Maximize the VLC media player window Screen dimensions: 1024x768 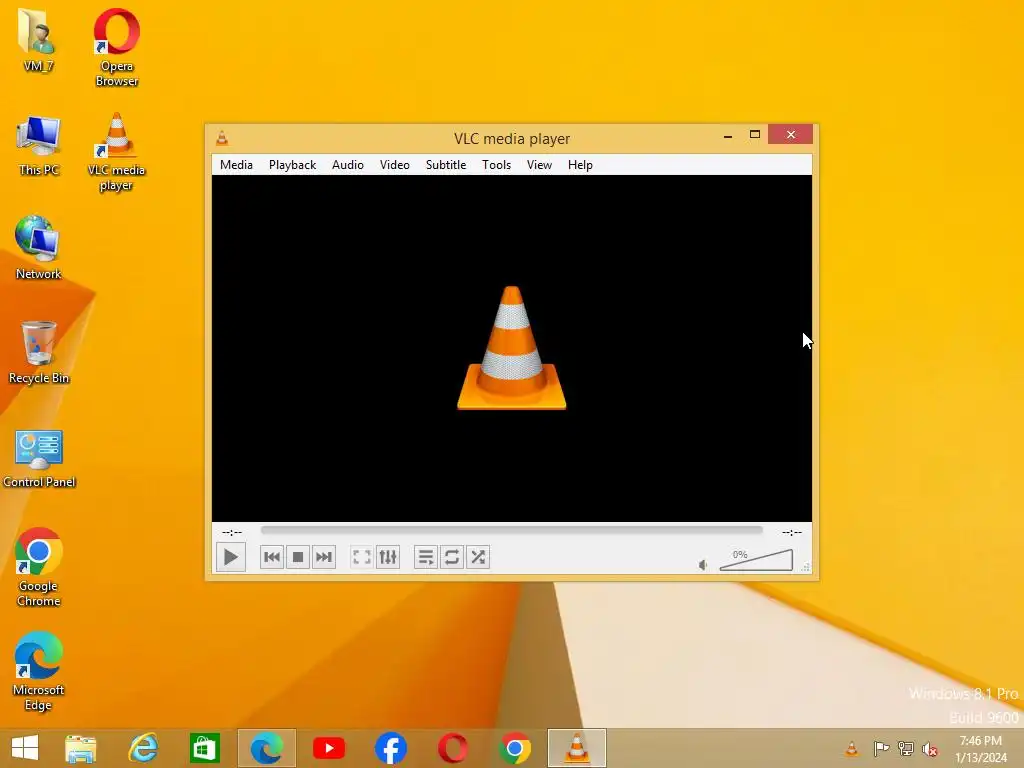click(755, 135)
